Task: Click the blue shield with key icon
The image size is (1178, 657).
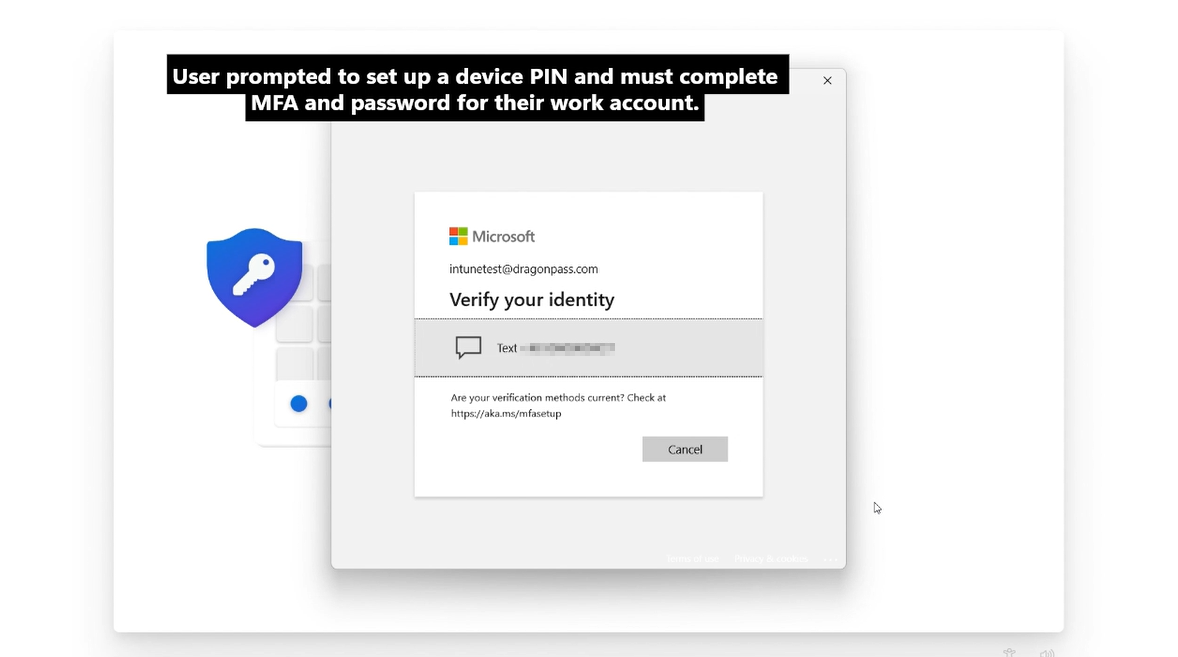Action: tap(254, 278)
